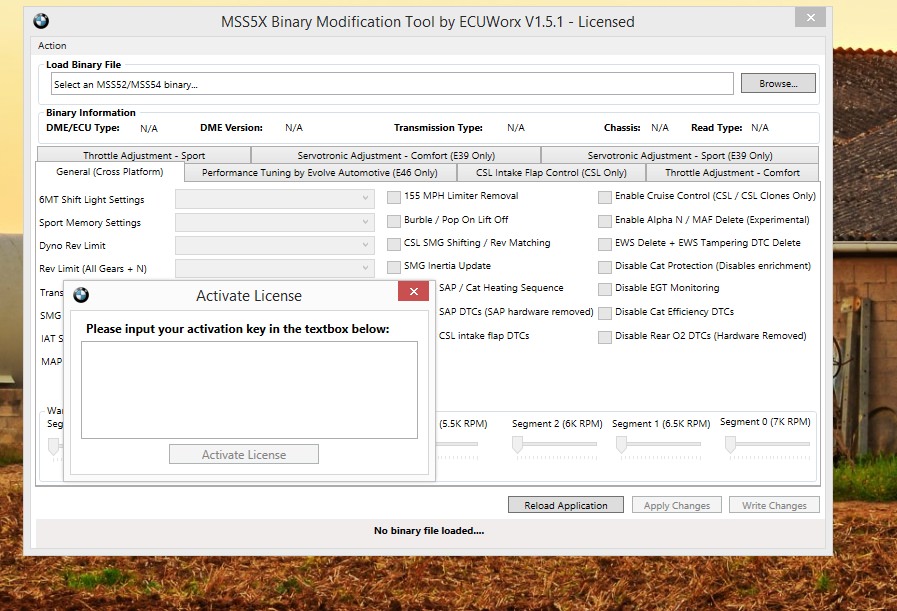Open Servotronic Adjustment - Comfort (E39 Only) tab
This screenshot has height=611, width=897.
coord(396,155)
